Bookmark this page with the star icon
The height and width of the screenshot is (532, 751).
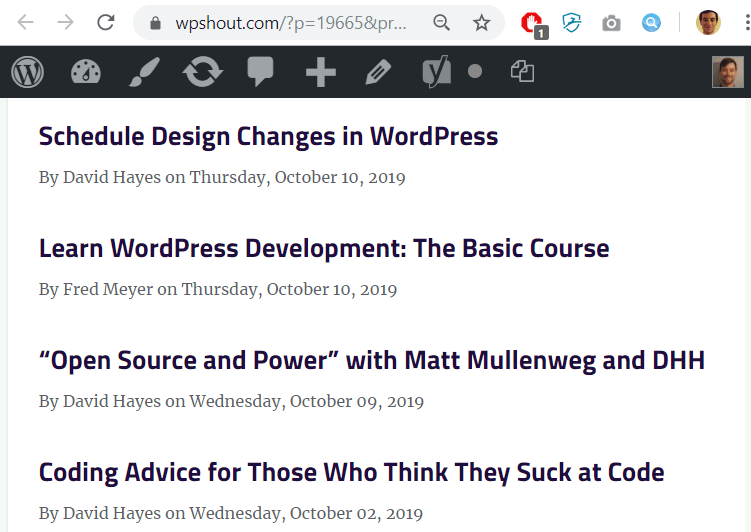click(x=482, y=22)
